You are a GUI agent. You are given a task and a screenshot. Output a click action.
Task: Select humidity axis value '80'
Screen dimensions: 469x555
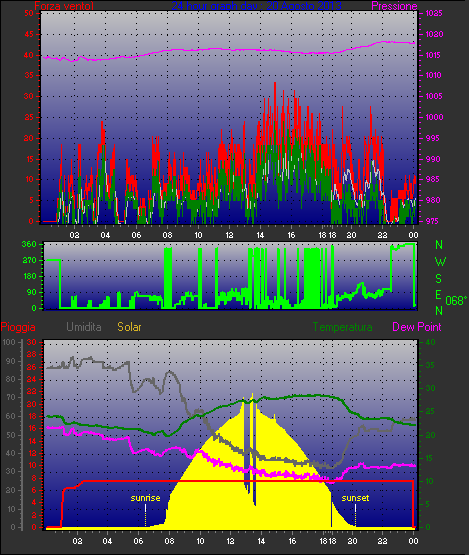[x=11, y=379]
